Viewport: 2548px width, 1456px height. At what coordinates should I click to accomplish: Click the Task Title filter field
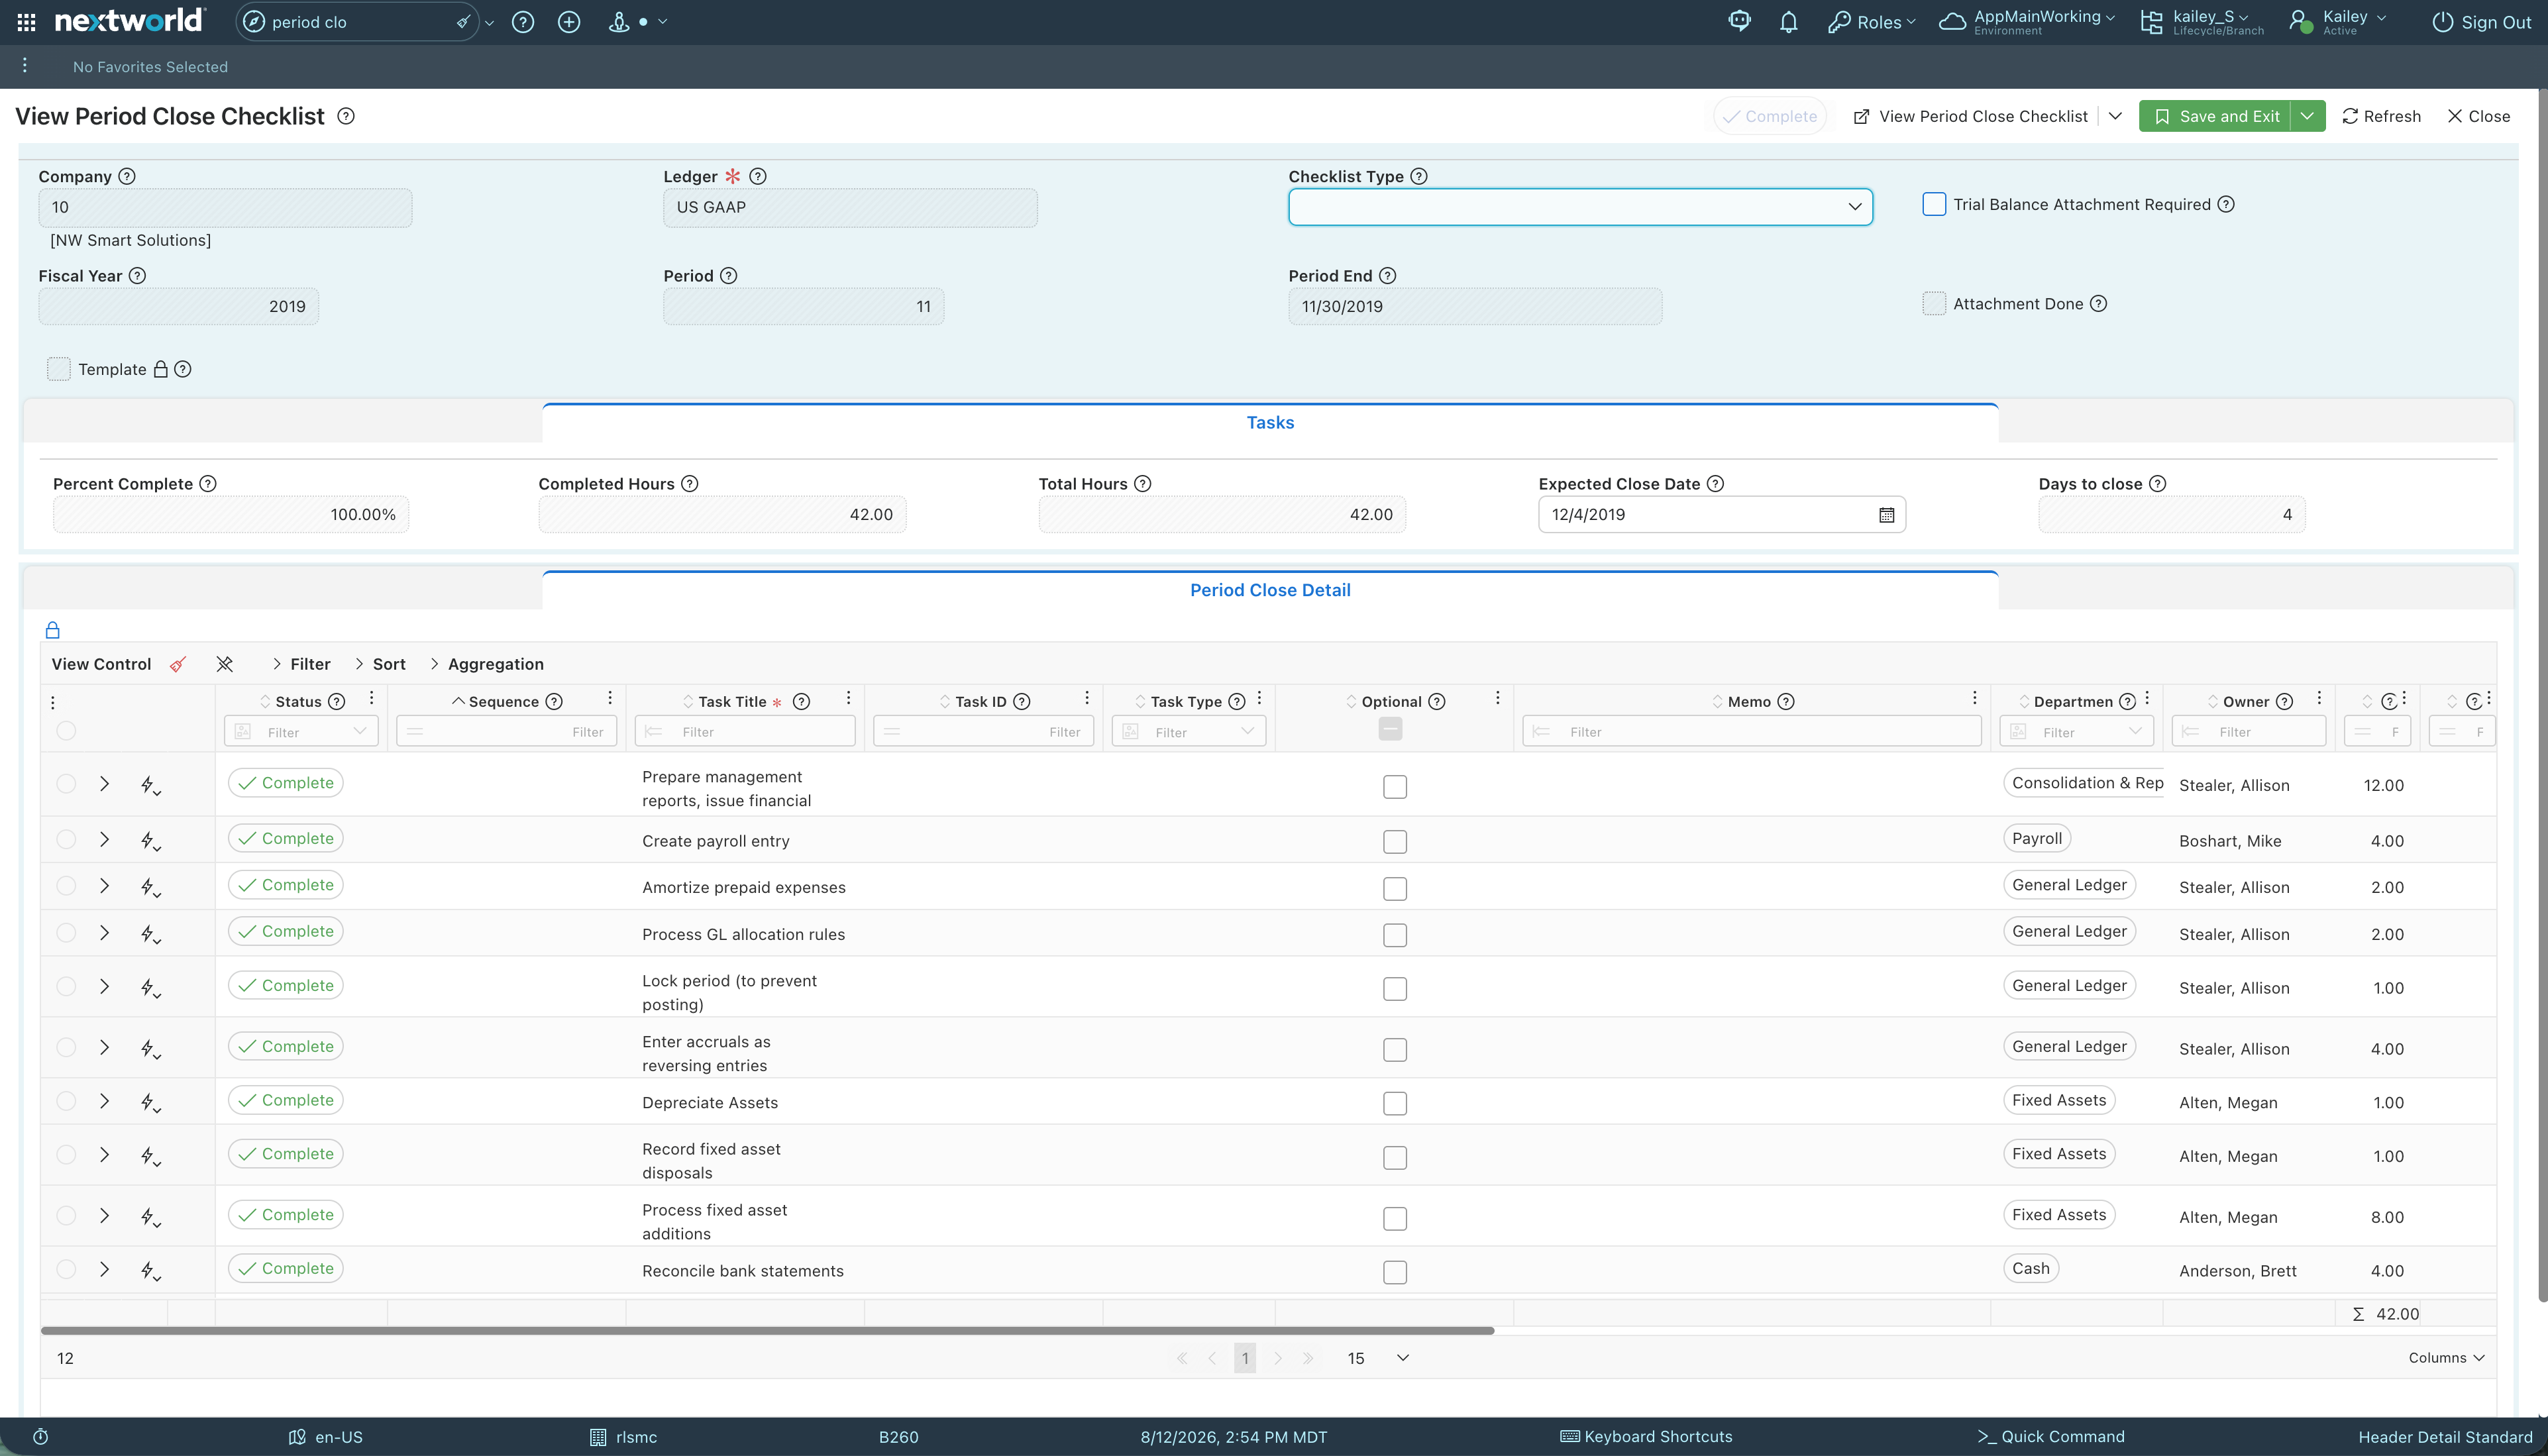pyautogui.click(x=746, y=732)
